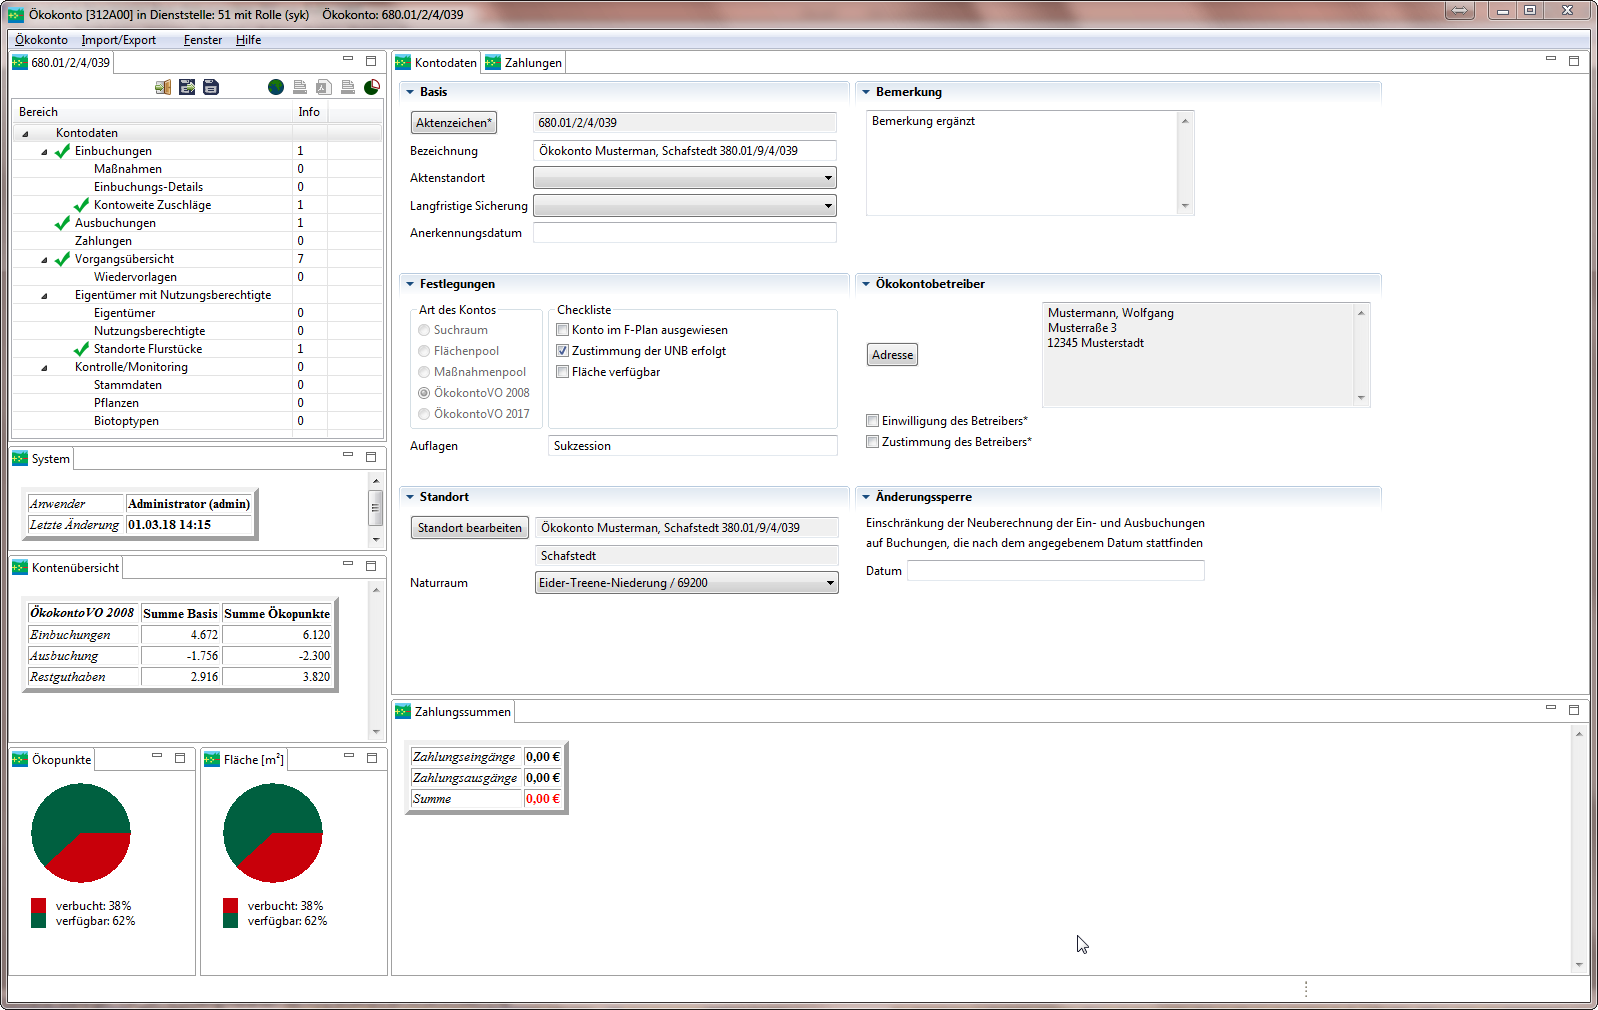The width and height of the screenshot is (1598, 1010).
Task: Maximize the Kontenübersicht panel
Action: [x=371, y=565]
